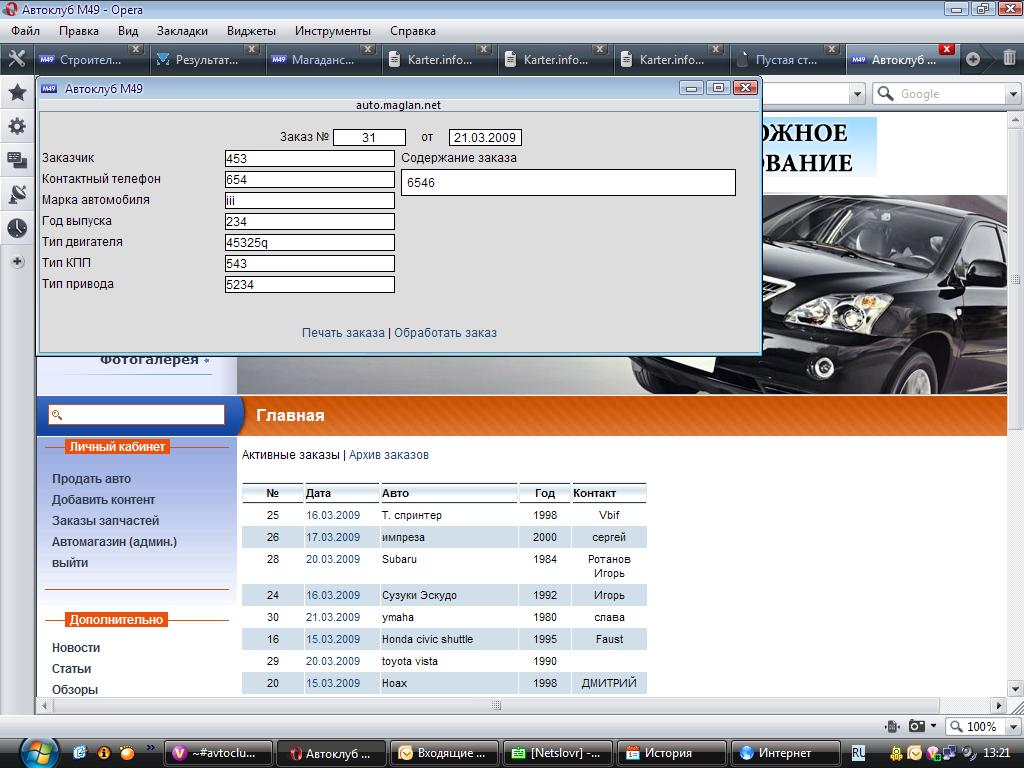Click order number field showing 31

(x=369, y=138)
